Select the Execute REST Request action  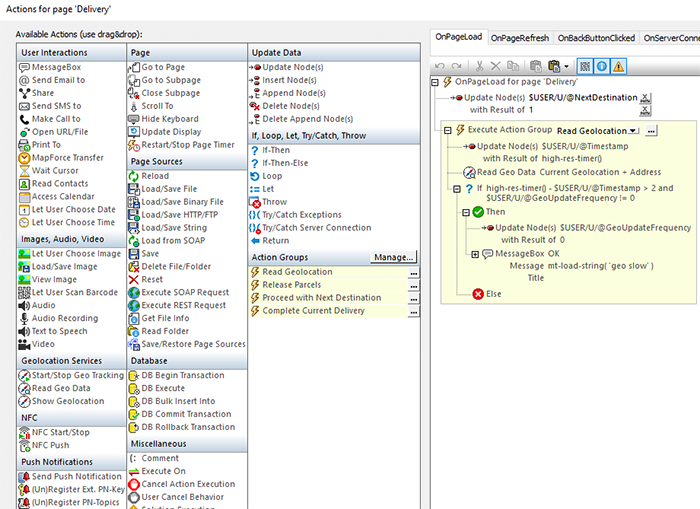(x=185, y=305)
